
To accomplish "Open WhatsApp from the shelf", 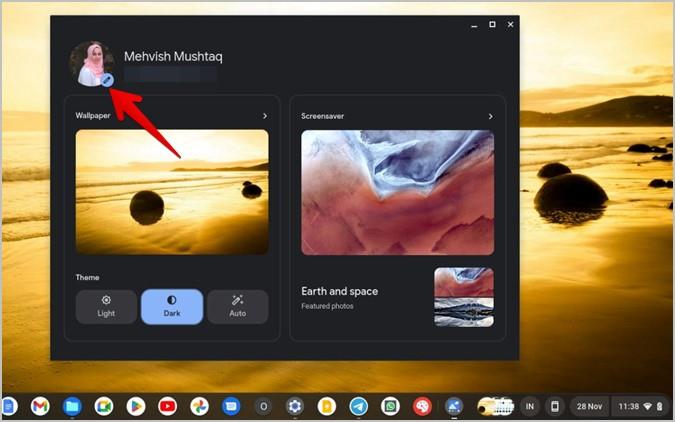I will [390, 406].
